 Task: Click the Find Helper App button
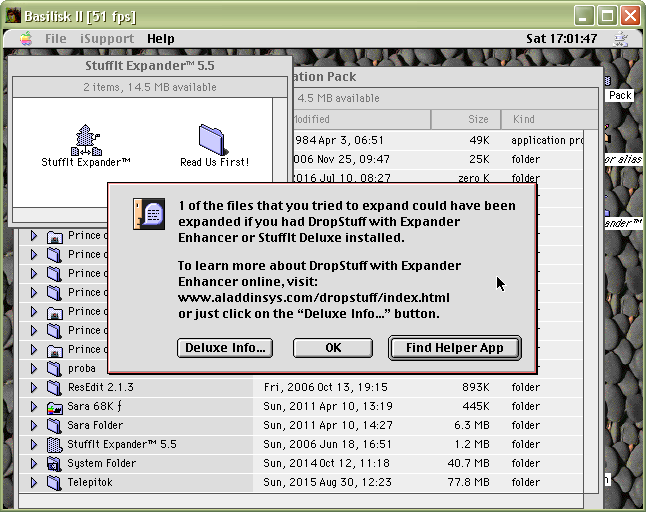455,348
